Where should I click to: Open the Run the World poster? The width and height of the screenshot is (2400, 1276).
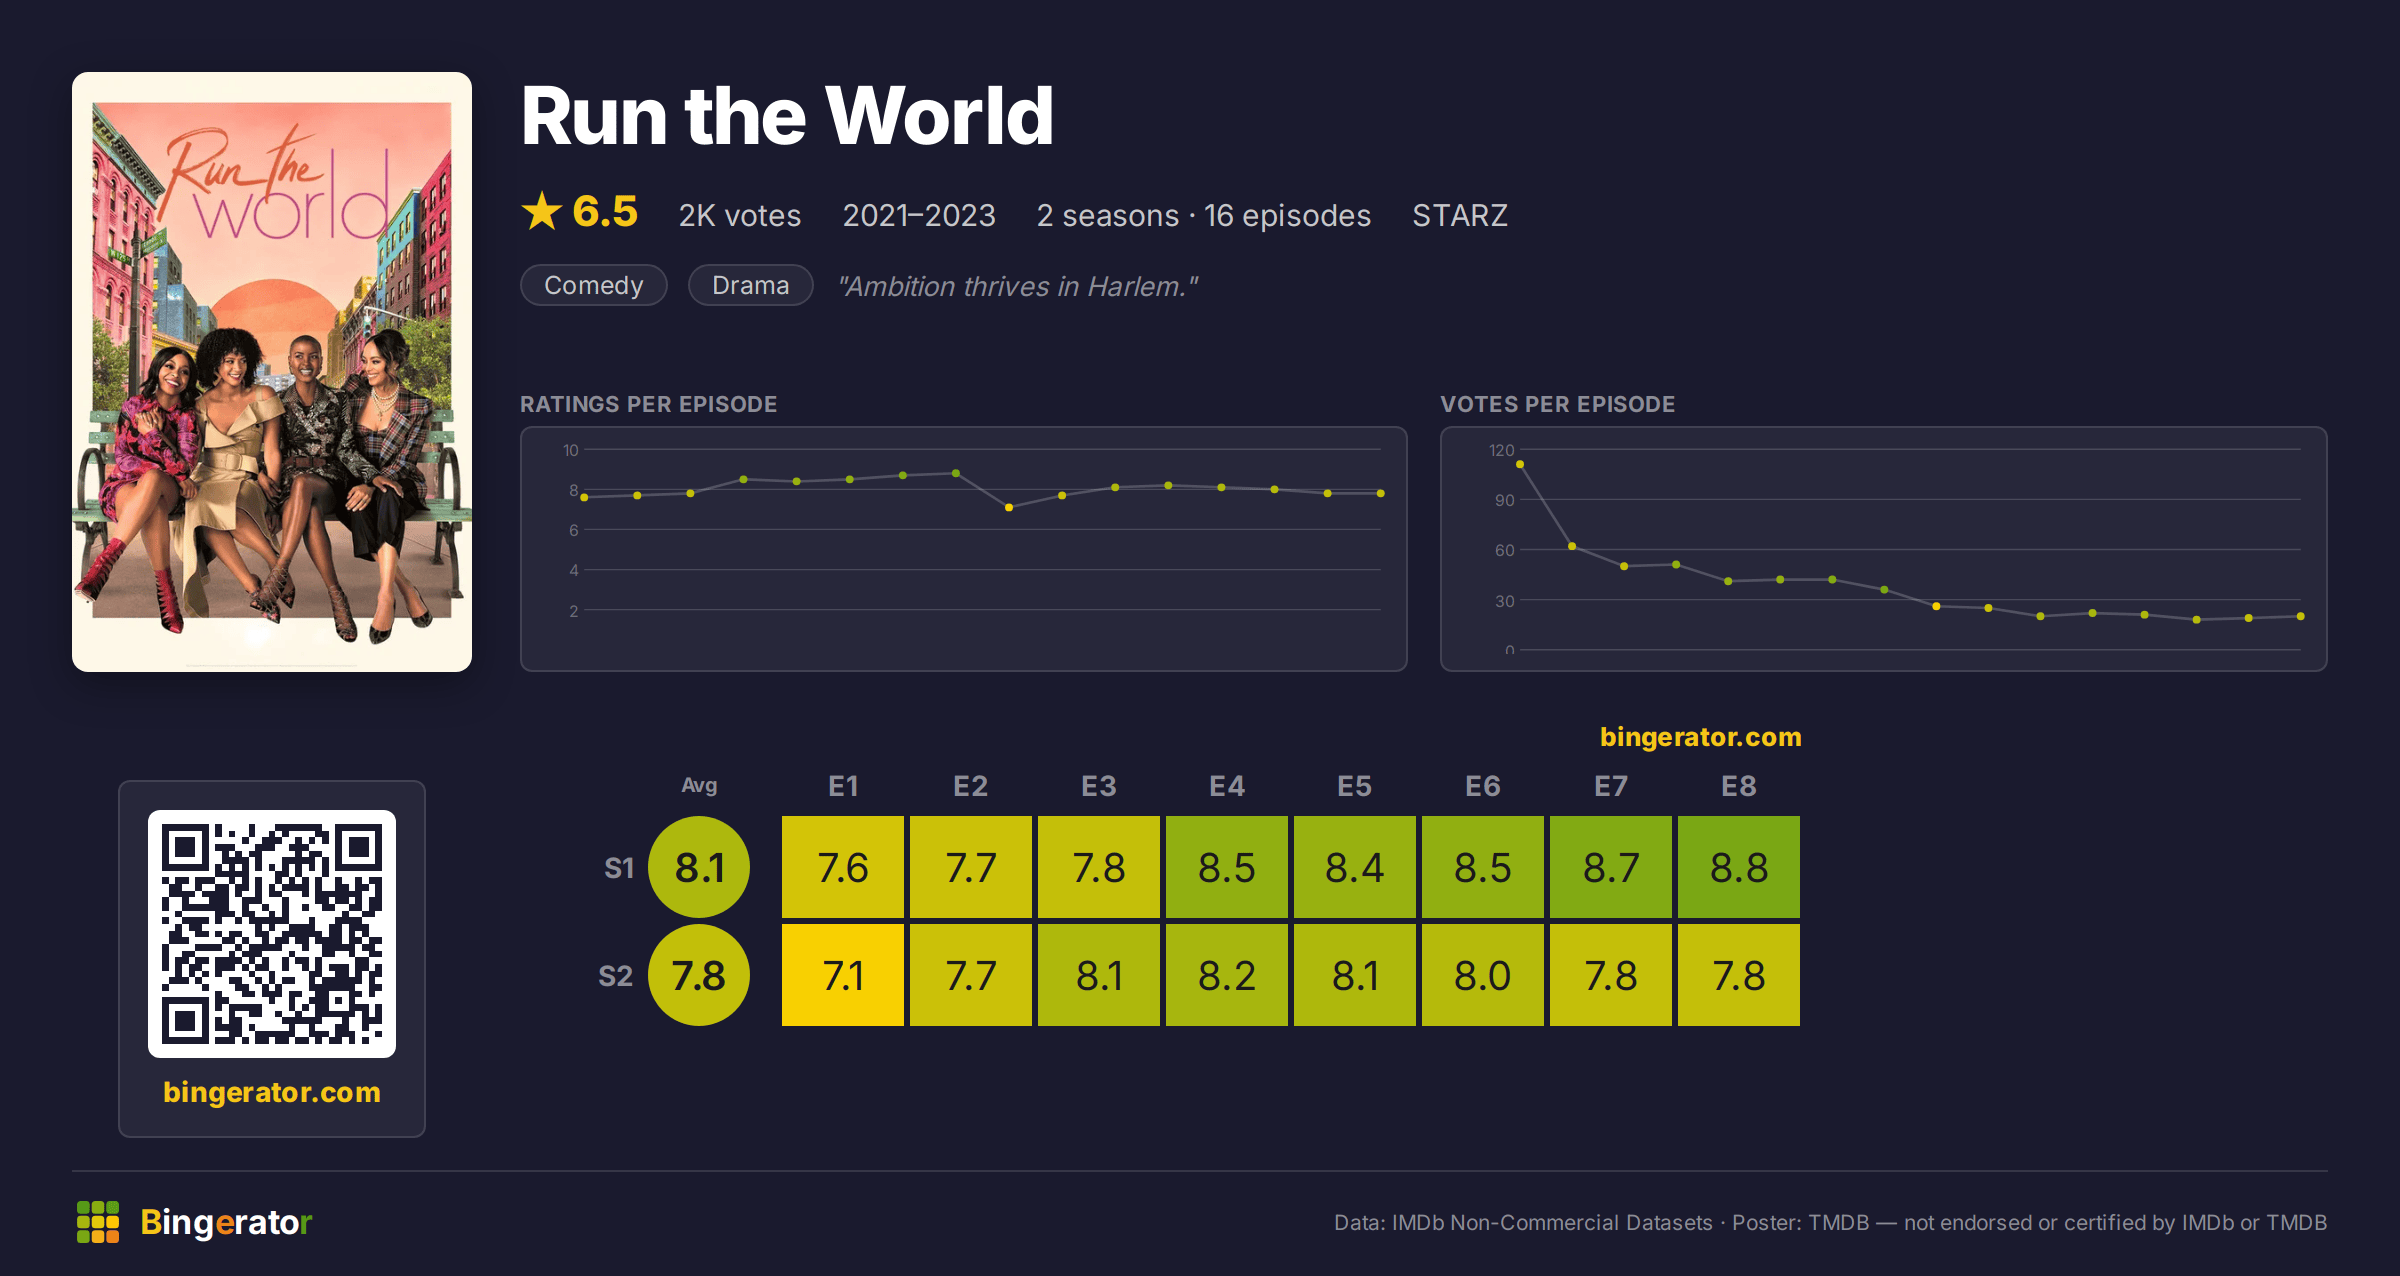272,372
